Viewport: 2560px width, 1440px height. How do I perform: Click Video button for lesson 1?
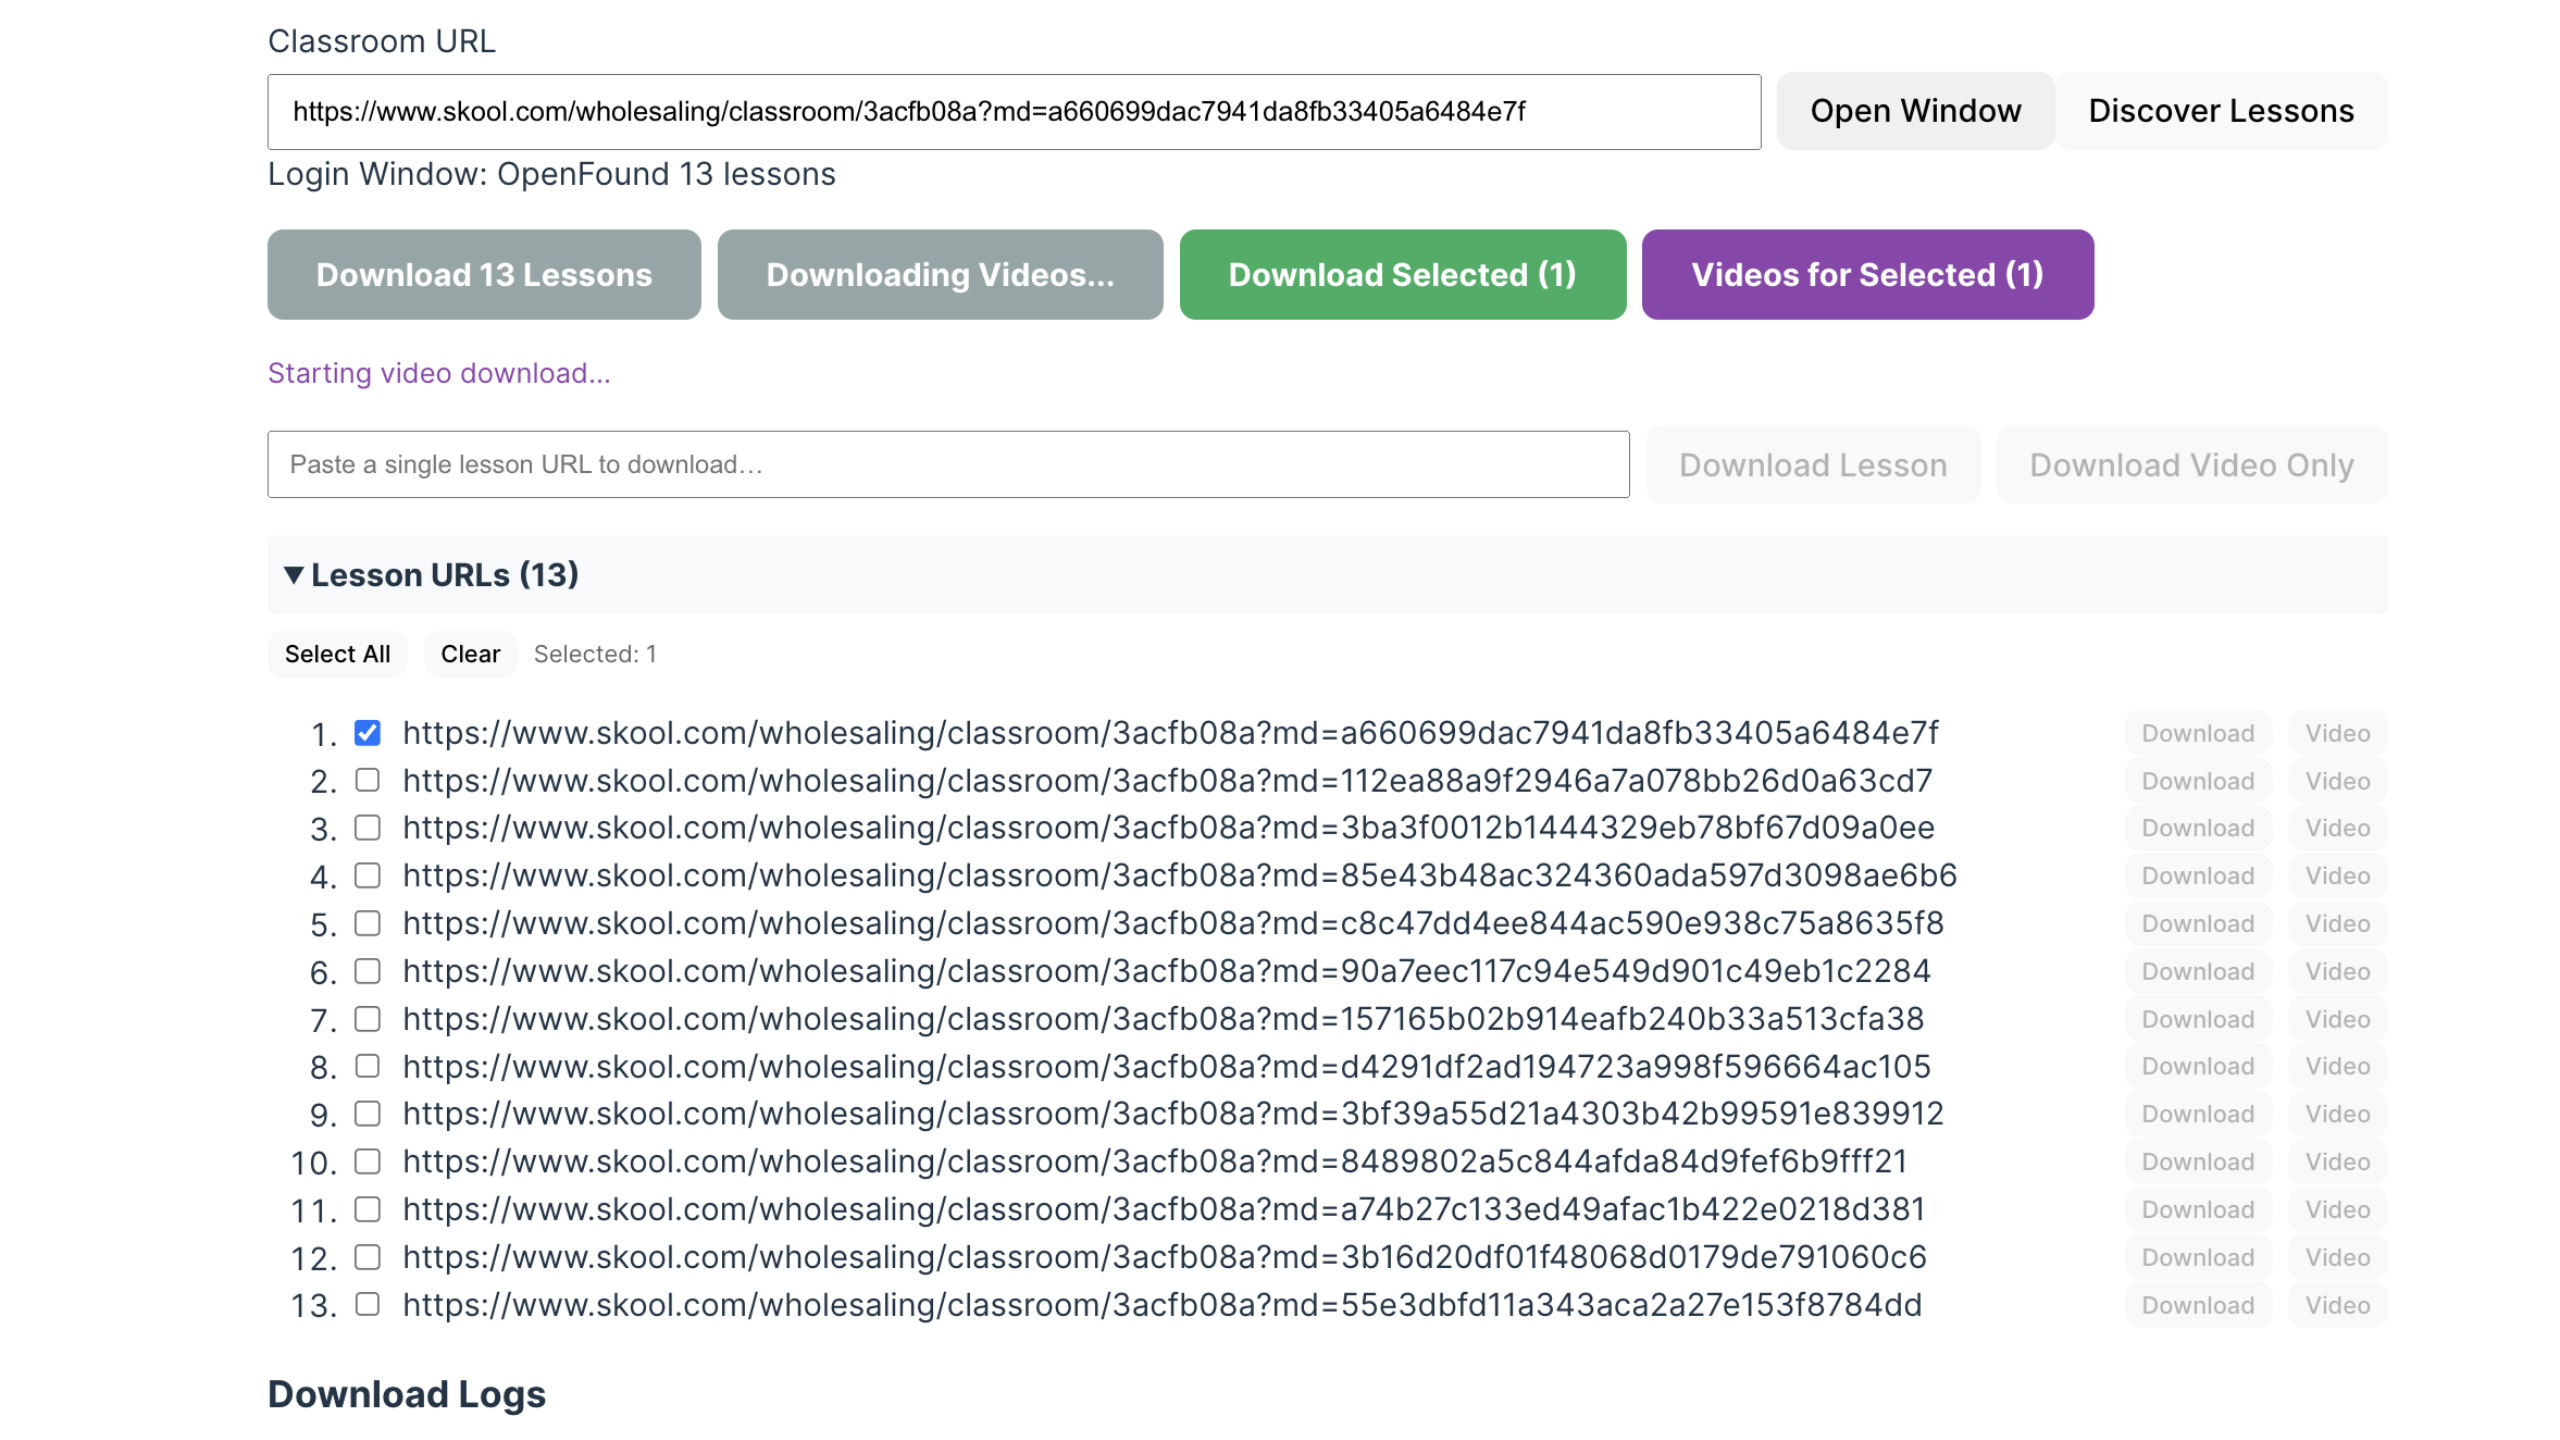point(2337,733)
